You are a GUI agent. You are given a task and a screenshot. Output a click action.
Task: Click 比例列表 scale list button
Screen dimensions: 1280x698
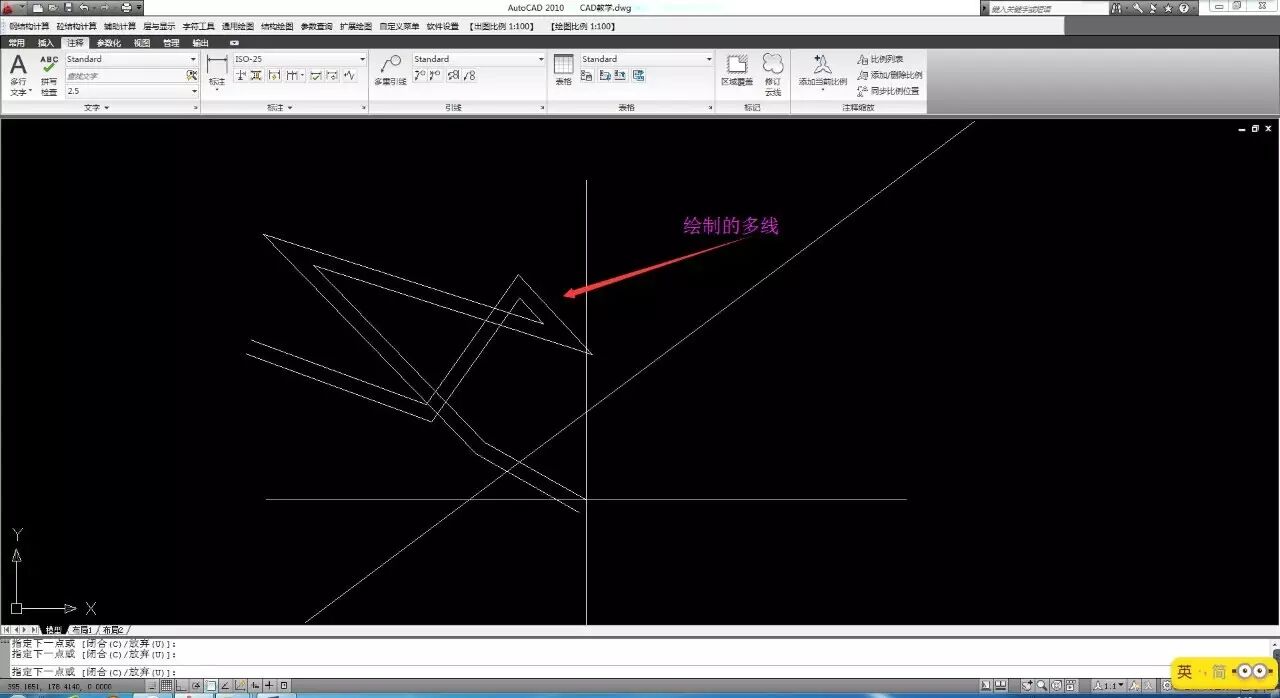880,59
